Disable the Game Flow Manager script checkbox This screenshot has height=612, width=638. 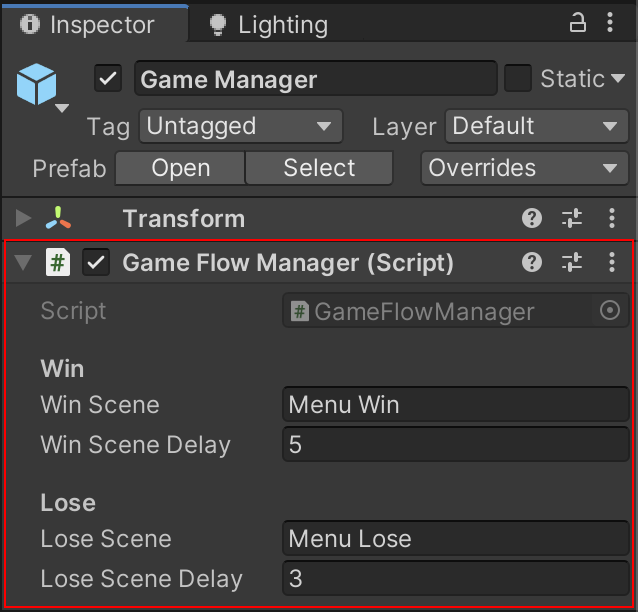(x=96, y=263)
